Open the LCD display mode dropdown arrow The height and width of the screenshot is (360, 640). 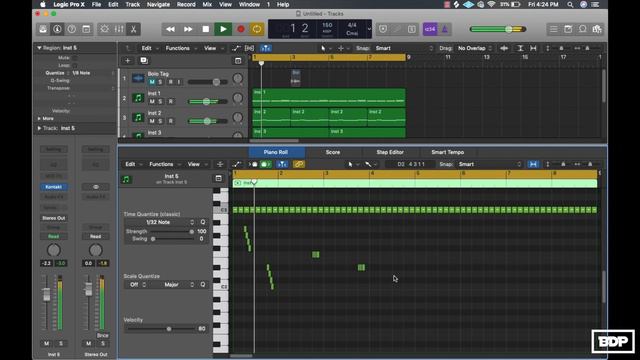[x=369, y=29]
